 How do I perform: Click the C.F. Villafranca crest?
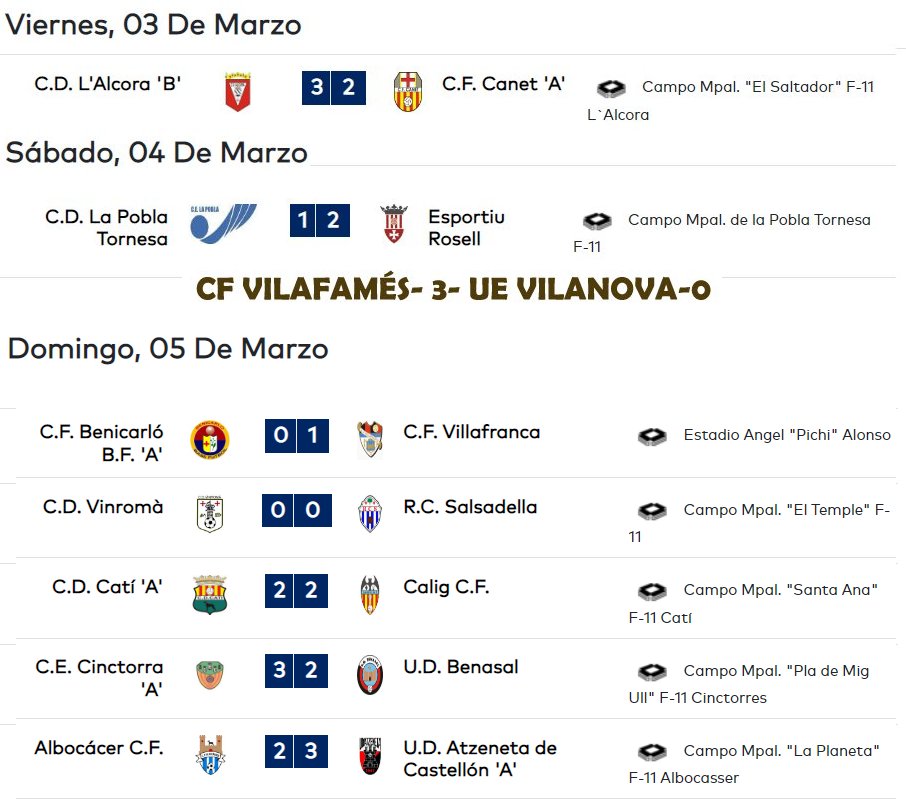click(370, 439)
